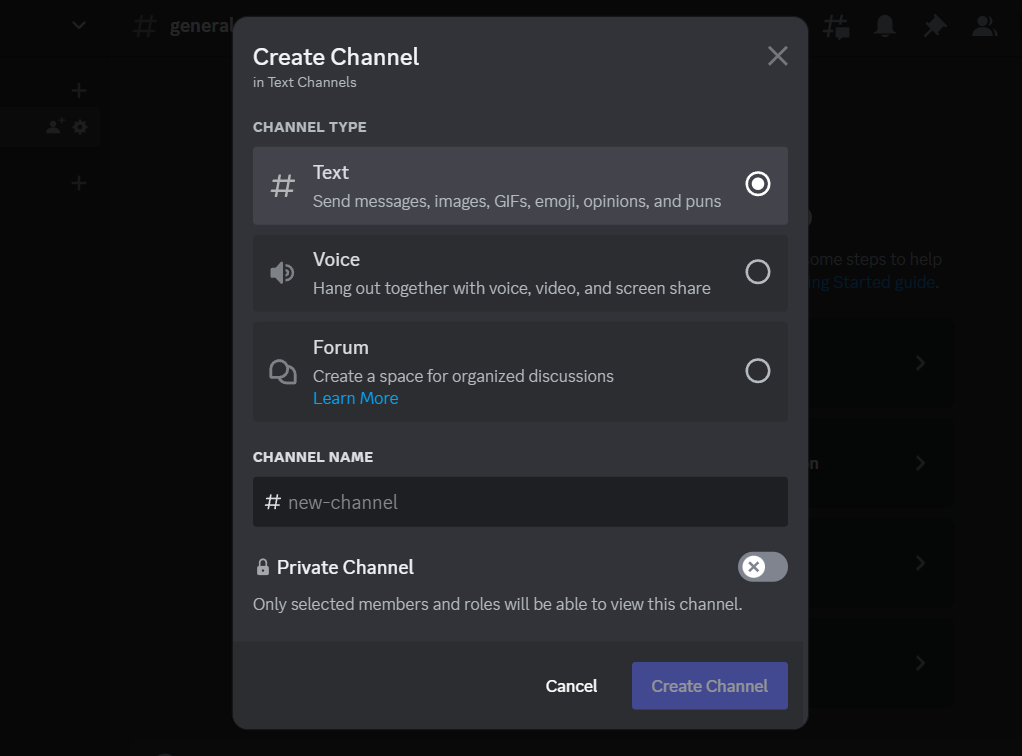1022x756 pixels.
Task: Click the bottommost chevron arrow on the right
Action: (920, 663)
